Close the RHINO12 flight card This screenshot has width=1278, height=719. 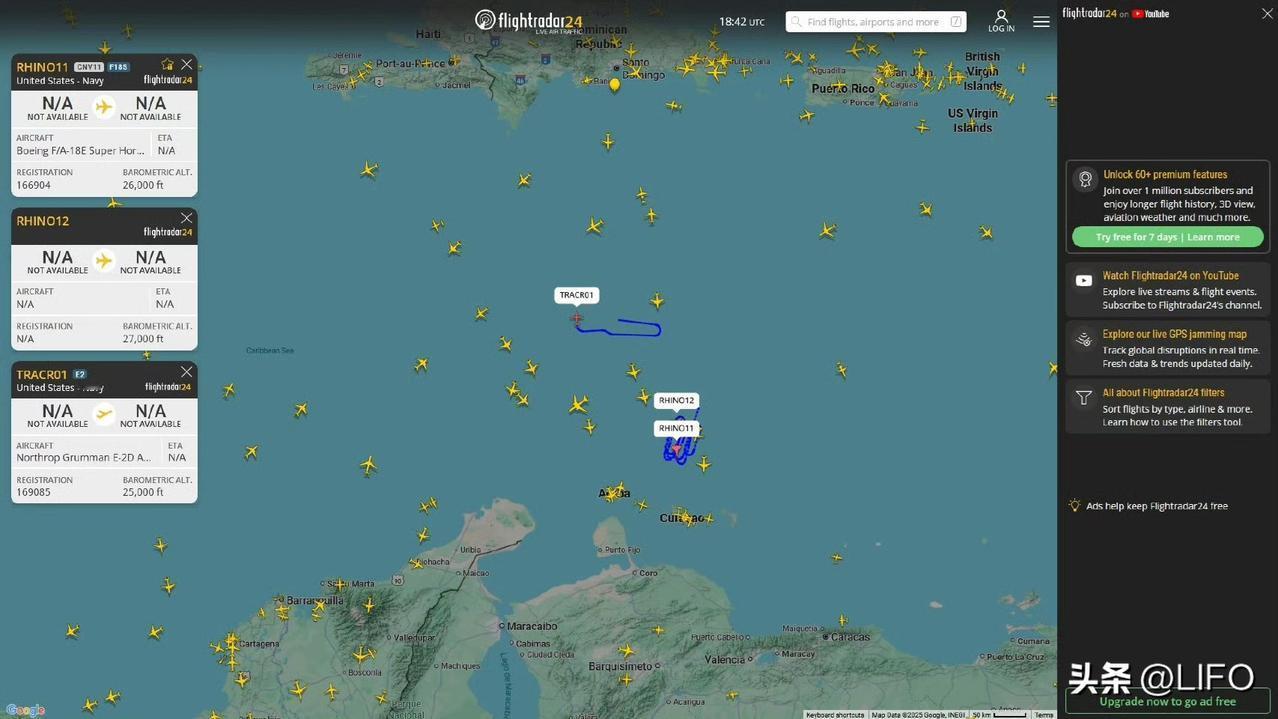186,218
